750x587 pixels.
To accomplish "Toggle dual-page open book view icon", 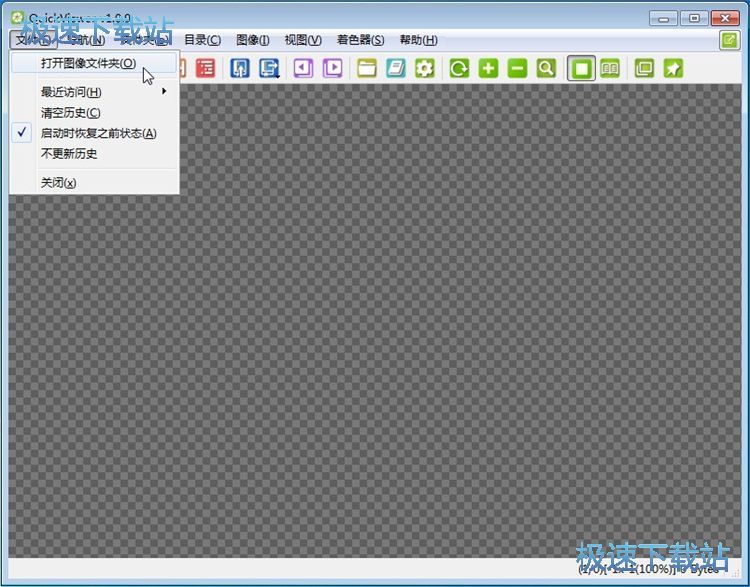I will tap(610, 68).
